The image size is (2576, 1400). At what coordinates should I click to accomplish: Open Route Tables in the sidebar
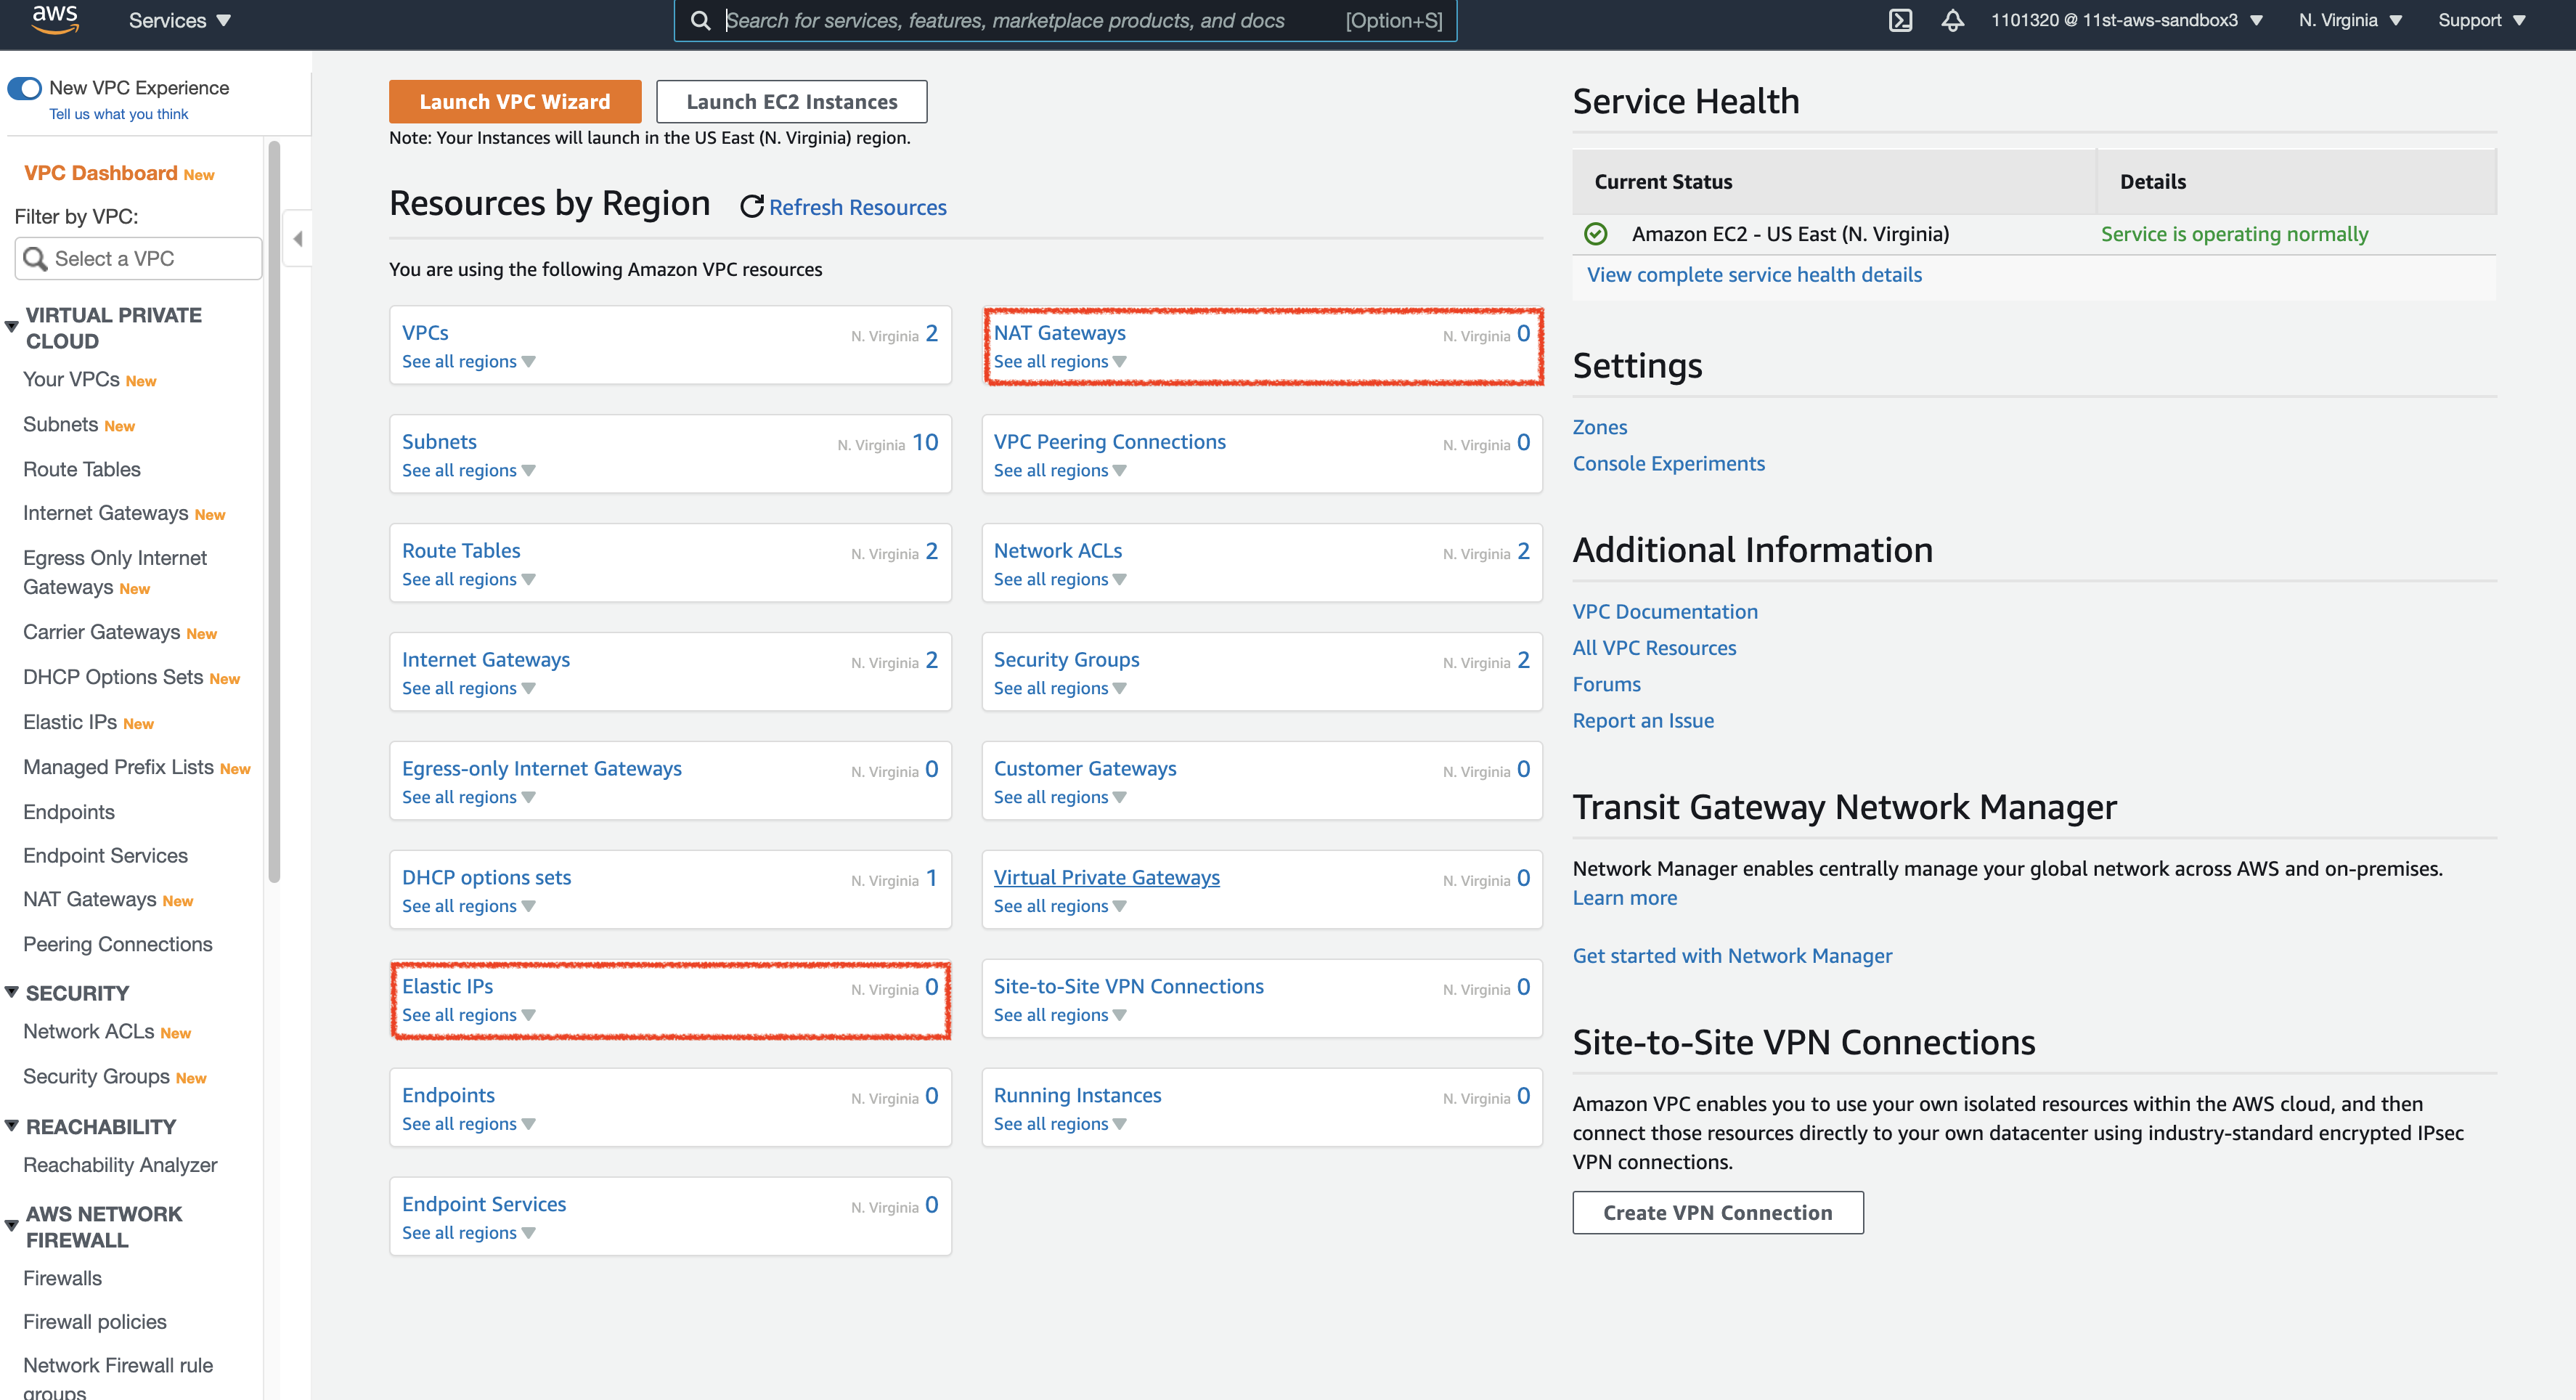point(82,469)
